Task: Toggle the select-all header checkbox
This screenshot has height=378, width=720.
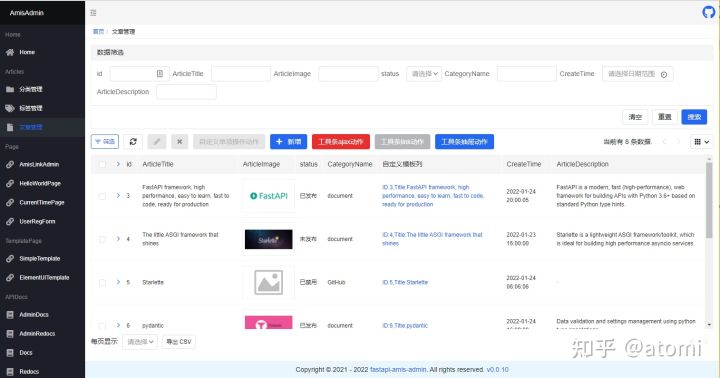Action: [102, 164]
